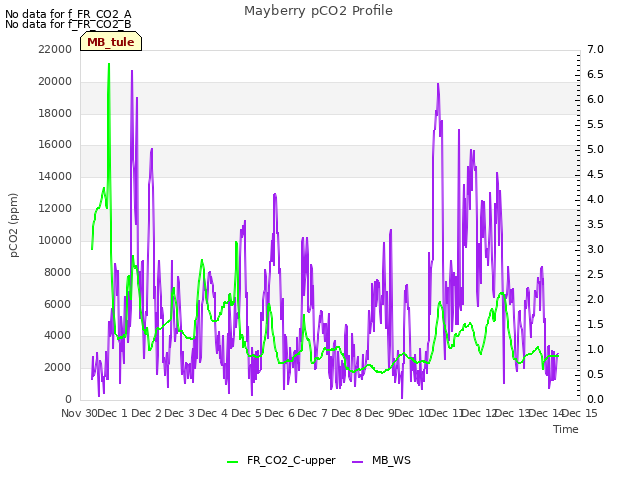
Task: Click the 6.0 right-axis tick label
Action: click(595, 99)
